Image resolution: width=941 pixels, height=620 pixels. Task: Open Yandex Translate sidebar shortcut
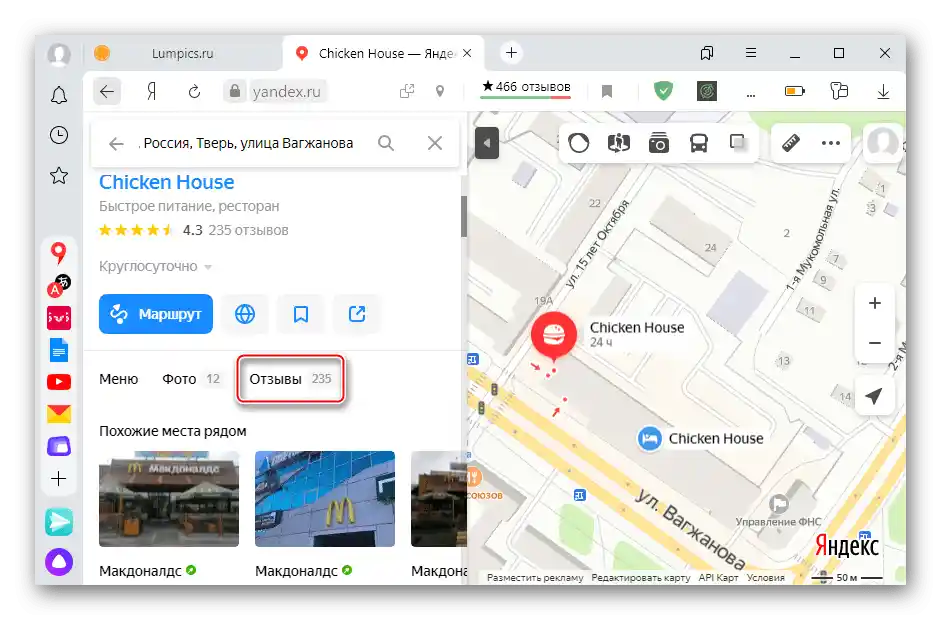click(x=59, y=286)
